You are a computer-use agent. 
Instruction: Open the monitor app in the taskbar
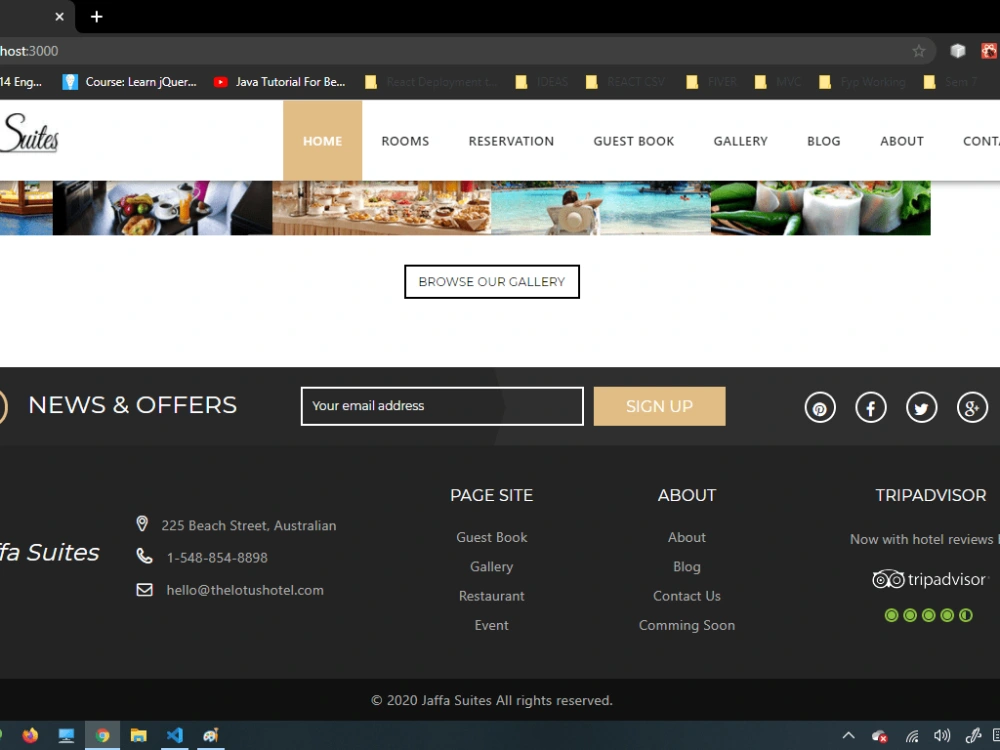pos(66,735)
